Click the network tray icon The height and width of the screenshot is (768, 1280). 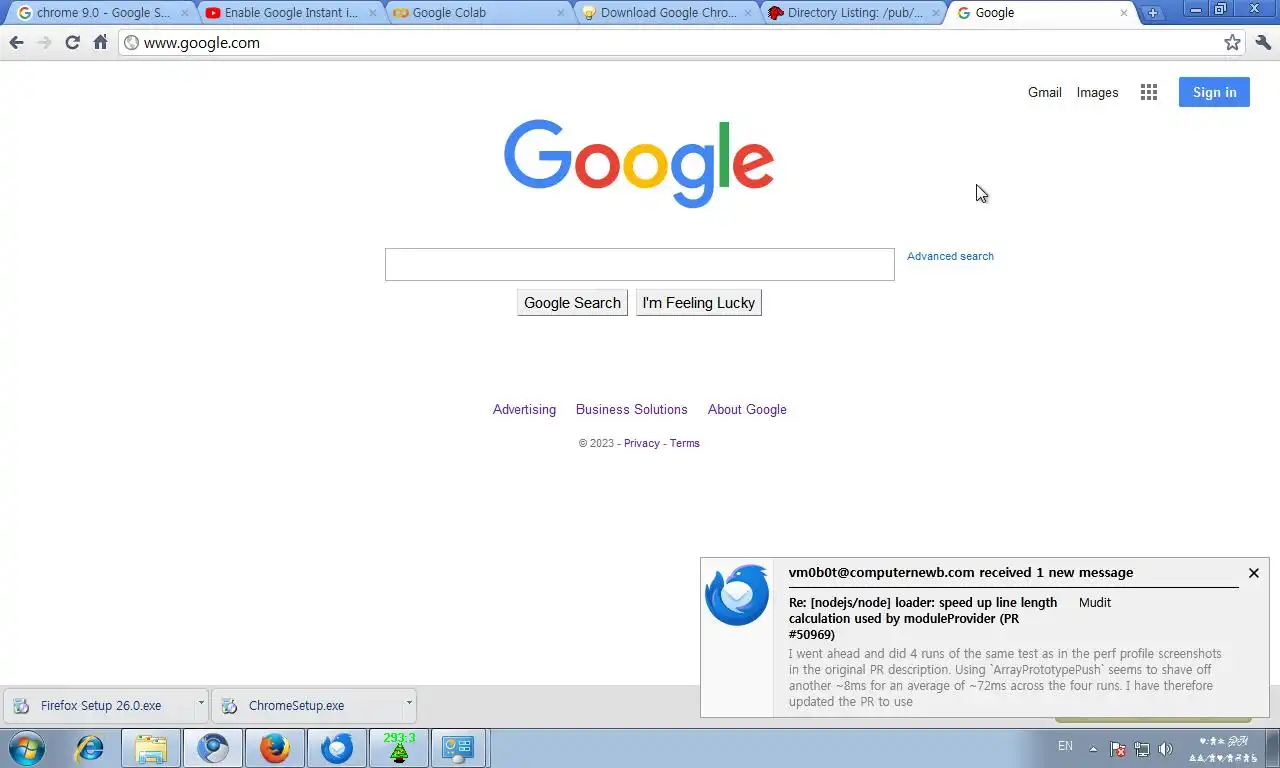click(x=1142, y=749)
